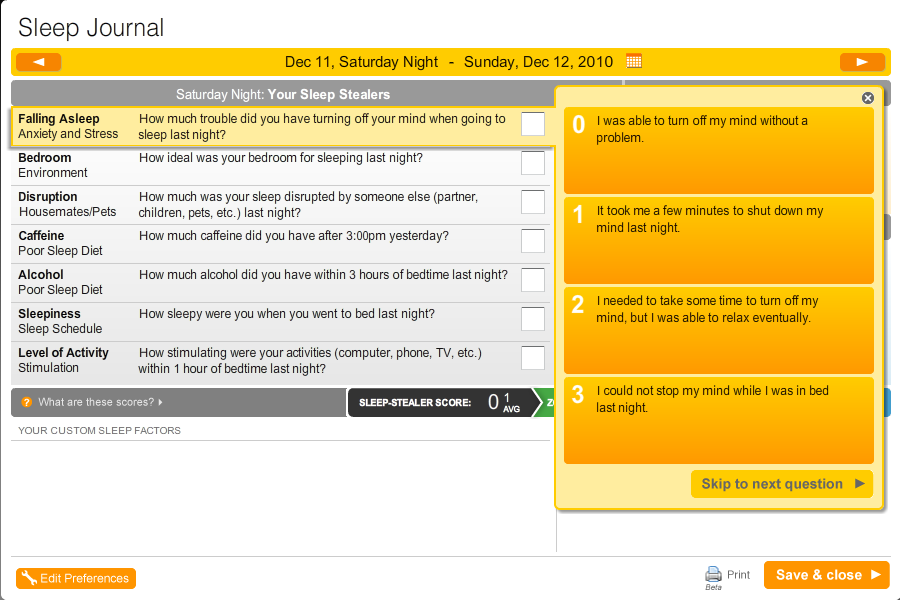Expand 'What are these scores?' explanation
This screenshot has width=900, height=600.
point(100,402)
